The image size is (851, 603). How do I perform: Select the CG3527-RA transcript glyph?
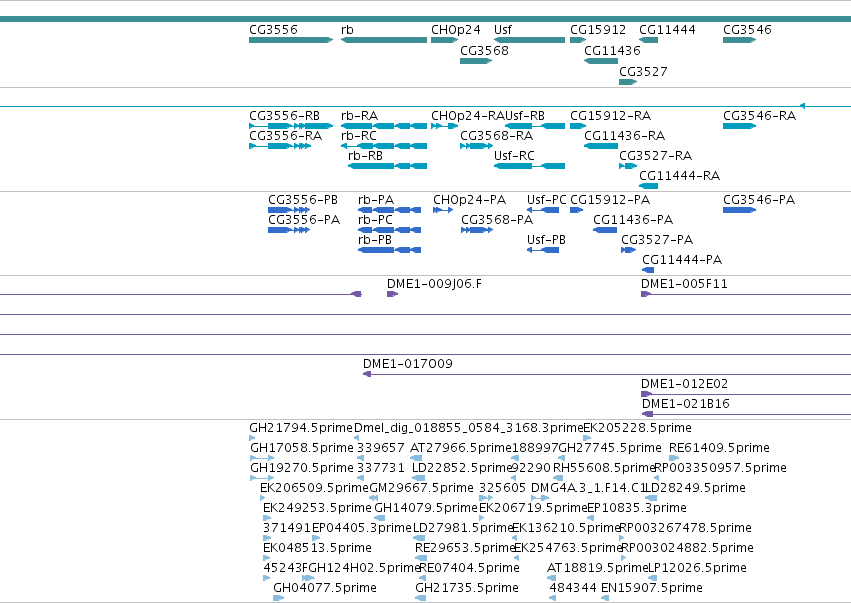click(x=628, y=166)
